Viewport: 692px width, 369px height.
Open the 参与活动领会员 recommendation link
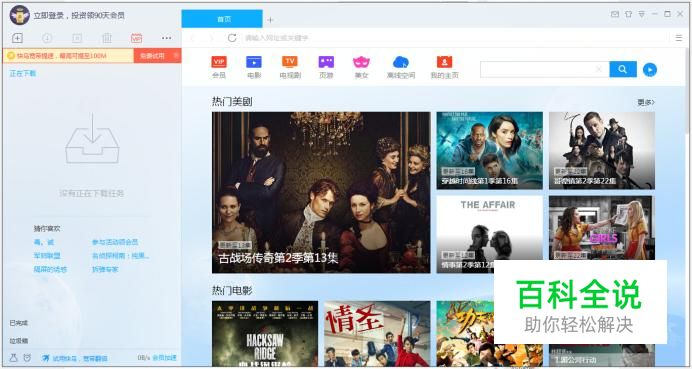pos(115,242)
